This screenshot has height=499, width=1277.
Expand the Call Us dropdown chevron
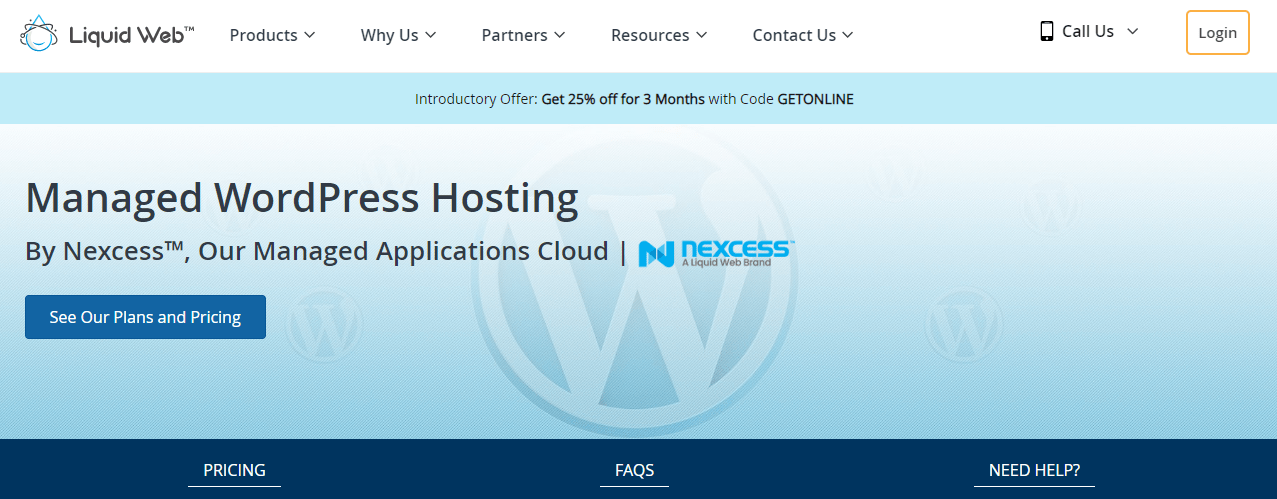(x=1132, y=31)
